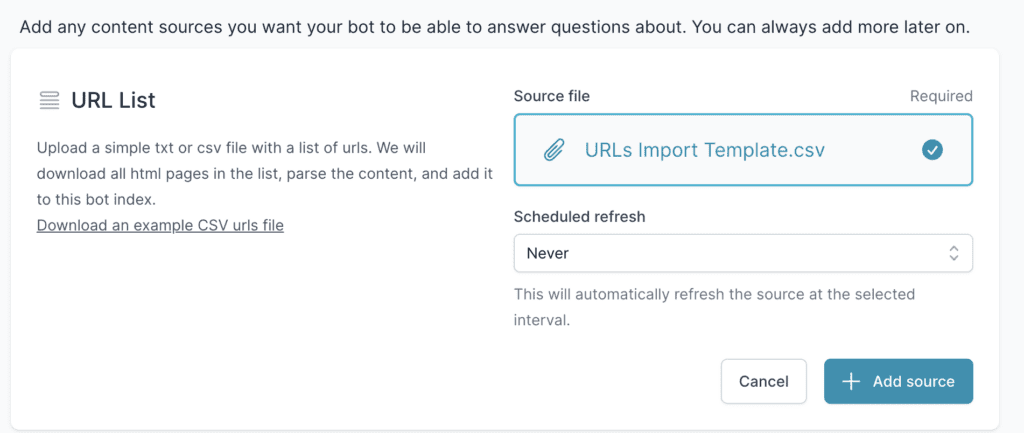1024x433 pixels.
Task: Open the Scheduled refresh dropdown showing Never
Action: coord(742,253)
